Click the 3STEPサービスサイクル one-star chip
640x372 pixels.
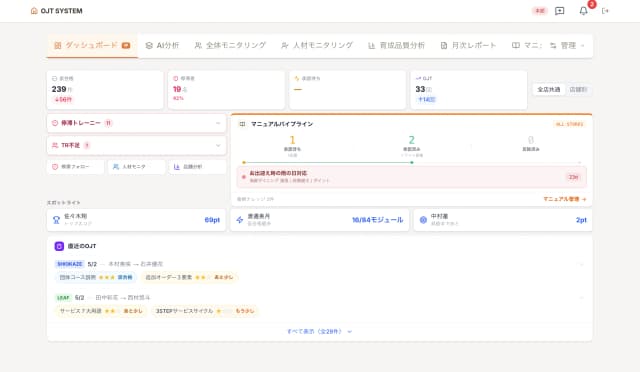(x=205, y=311)
